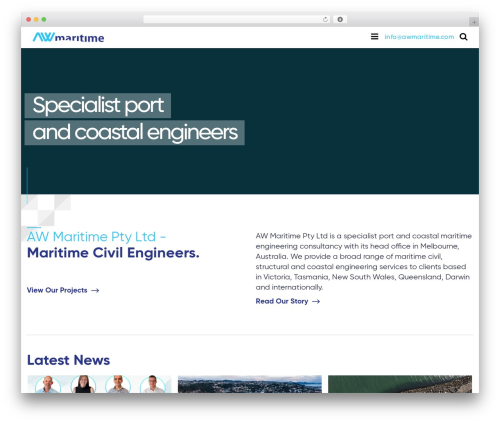The width and height of the screenshot is (500, 423).
Task: Click the 'Specialist port' hero text
Action: (98, 105)
